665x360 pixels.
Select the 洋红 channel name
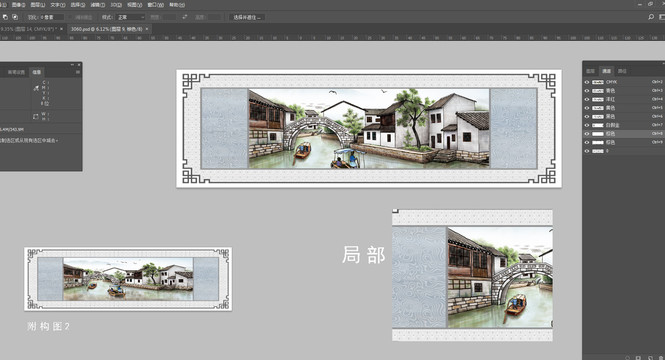tap(610, 99)
